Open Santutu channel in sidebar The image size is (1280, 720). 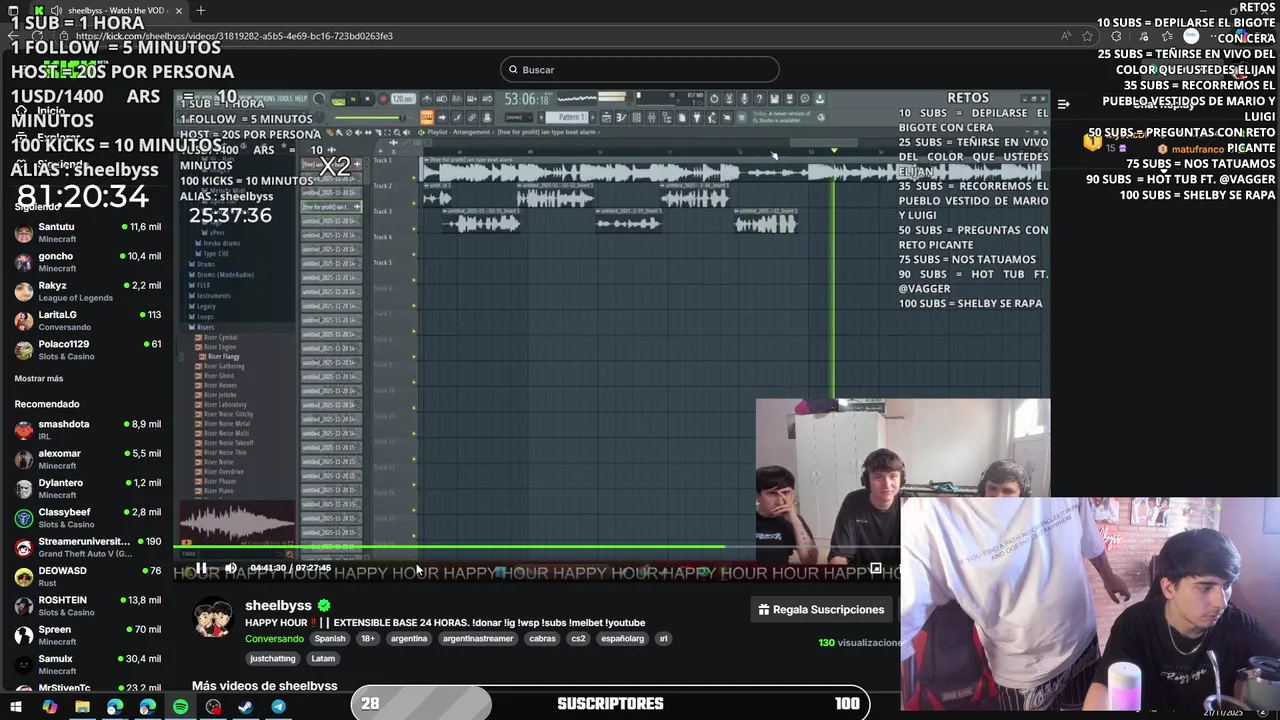click(x=88, y=233)
